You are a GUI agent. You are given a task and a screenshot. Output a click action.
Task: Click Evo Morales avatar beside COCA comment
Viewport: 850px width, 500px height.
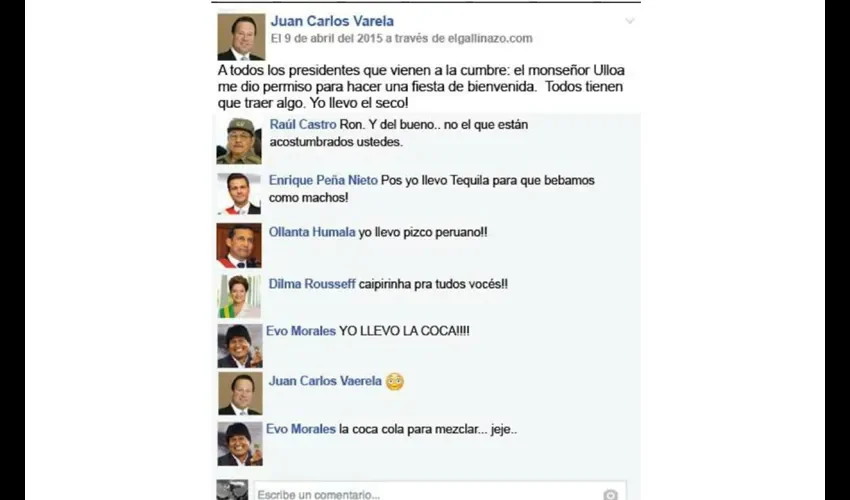240,346
